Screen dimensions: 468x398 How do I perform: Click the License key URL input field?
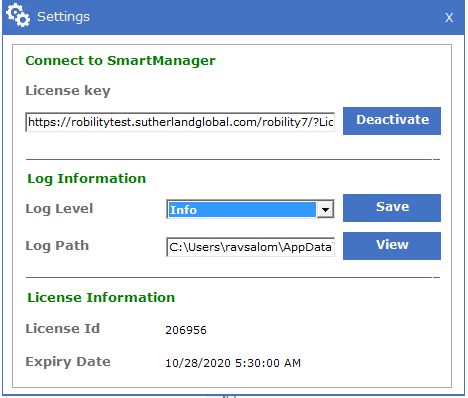pos(180,122)
